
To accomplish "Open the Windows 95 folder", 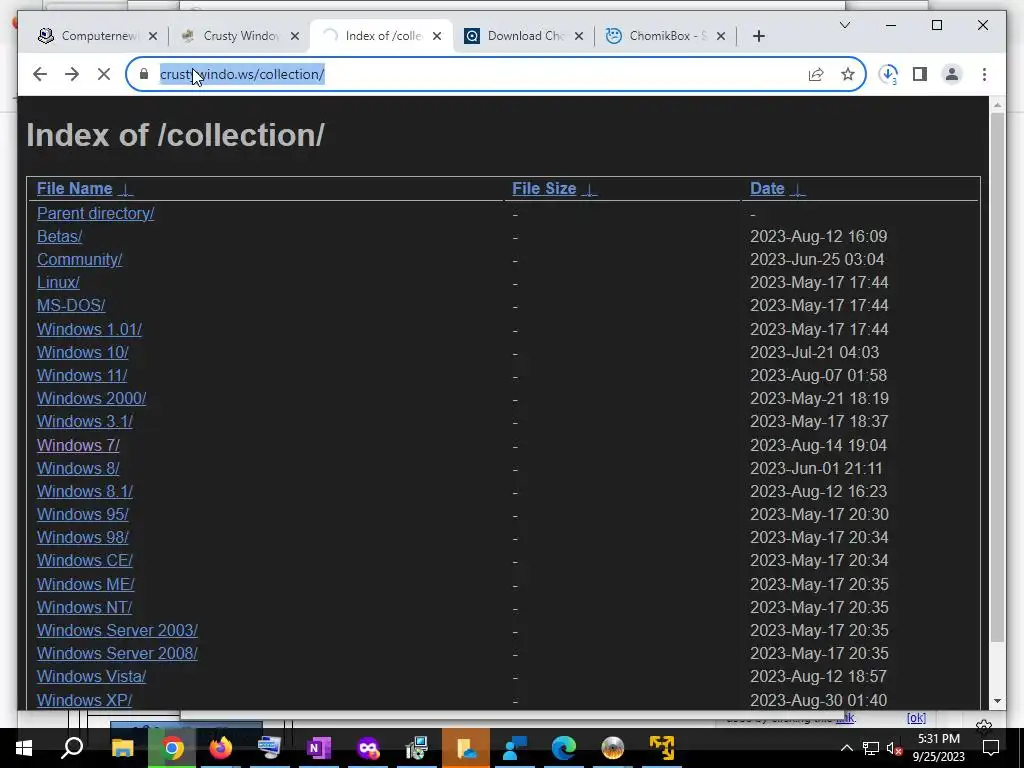I will click(82, 515).
